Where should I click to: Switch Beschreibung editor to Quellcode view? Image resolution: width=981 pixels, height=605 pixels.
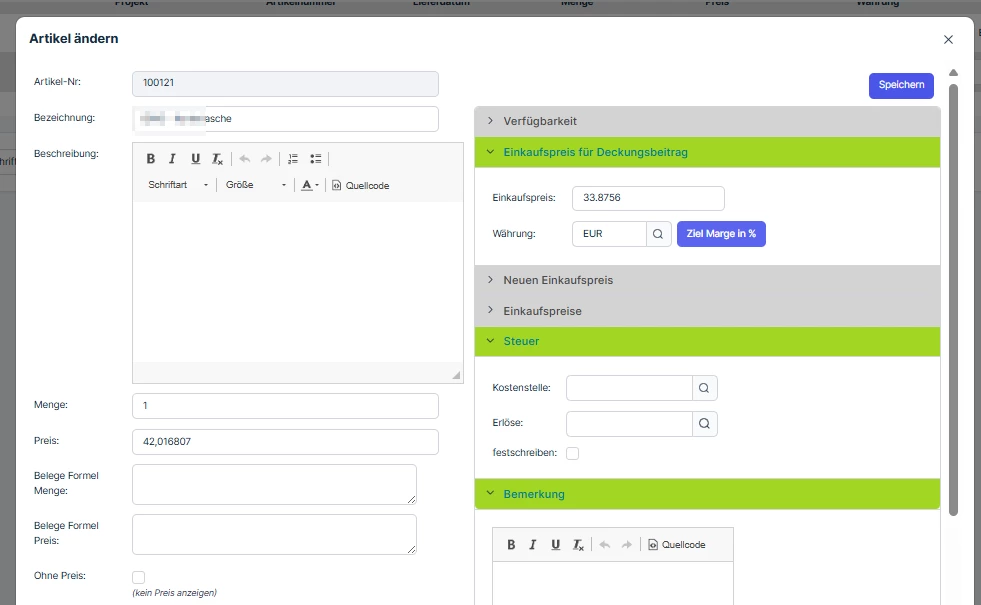360,185
